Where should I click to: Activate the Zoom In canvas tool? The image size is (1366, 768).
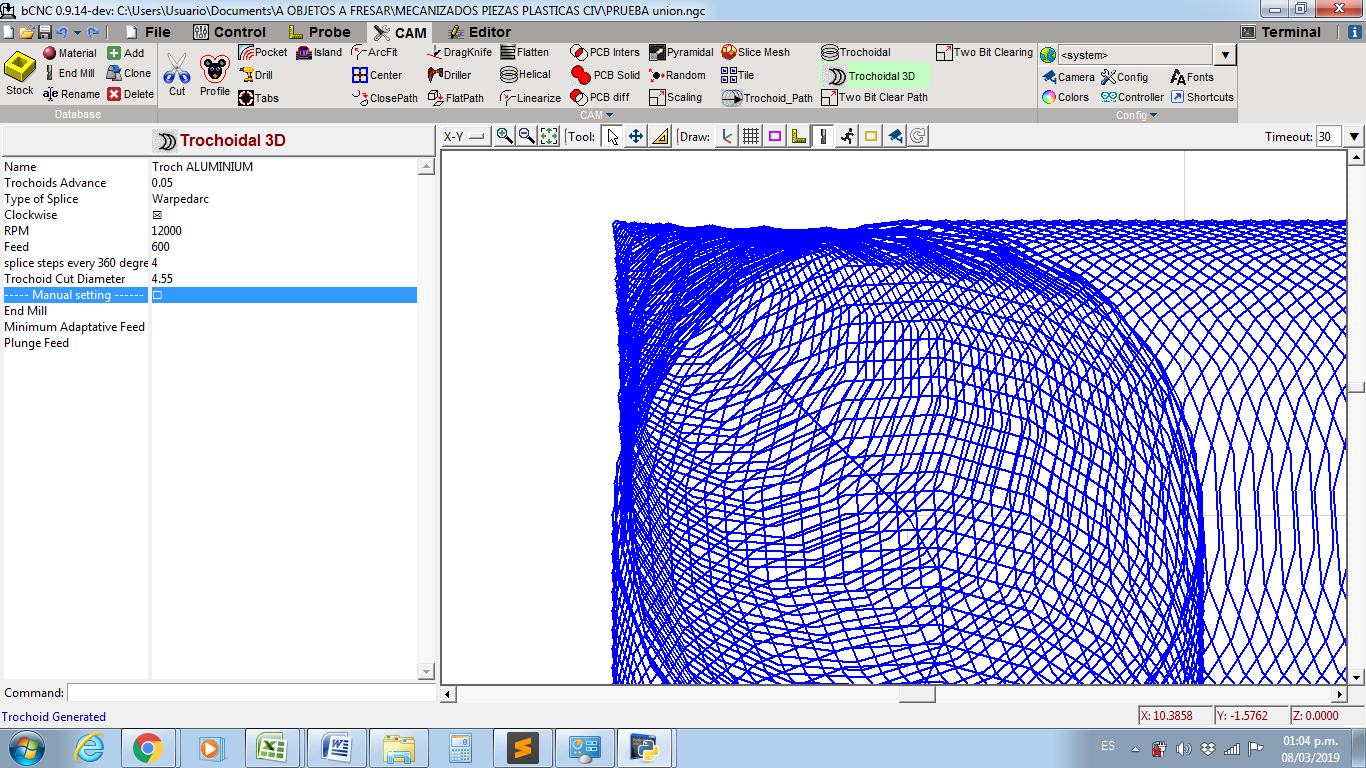(x=507, y=136)
